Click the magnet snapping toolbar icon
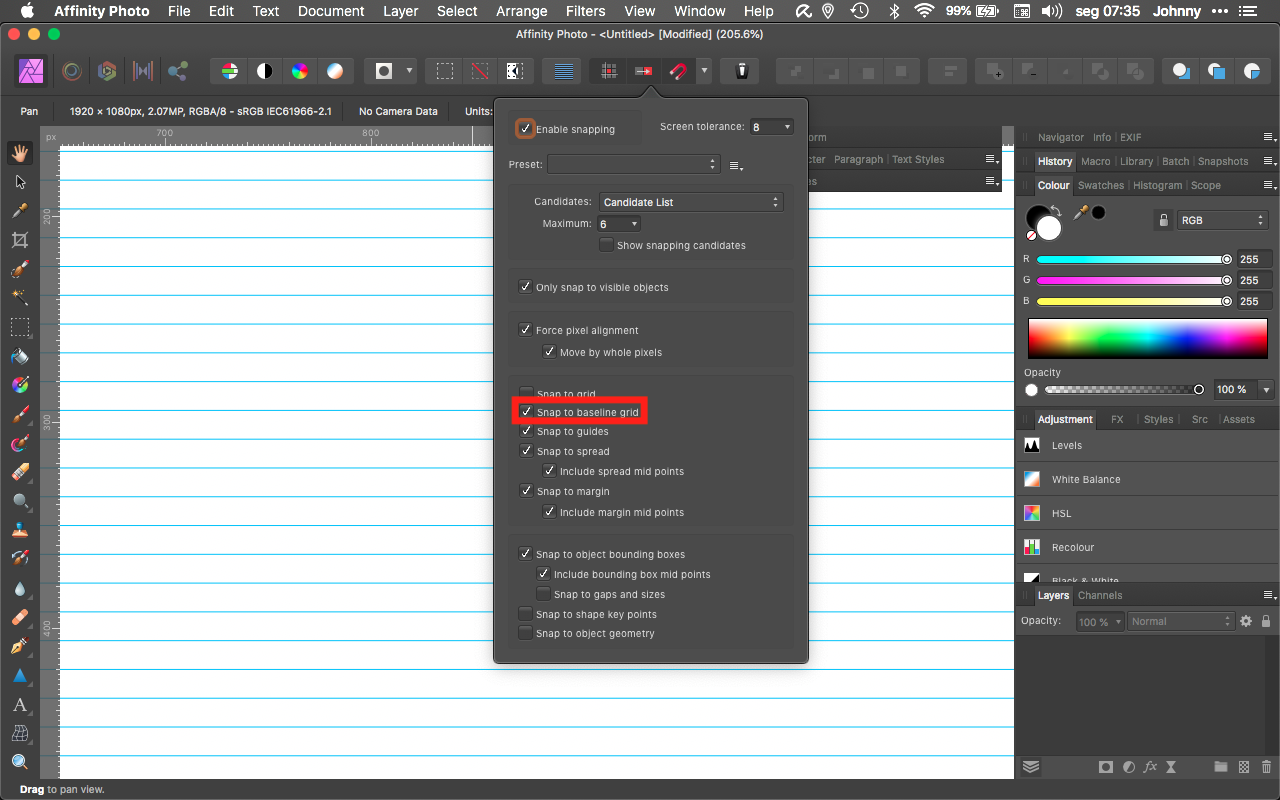This screenshot has height=800, width=1280. click(x=679, y=71)
